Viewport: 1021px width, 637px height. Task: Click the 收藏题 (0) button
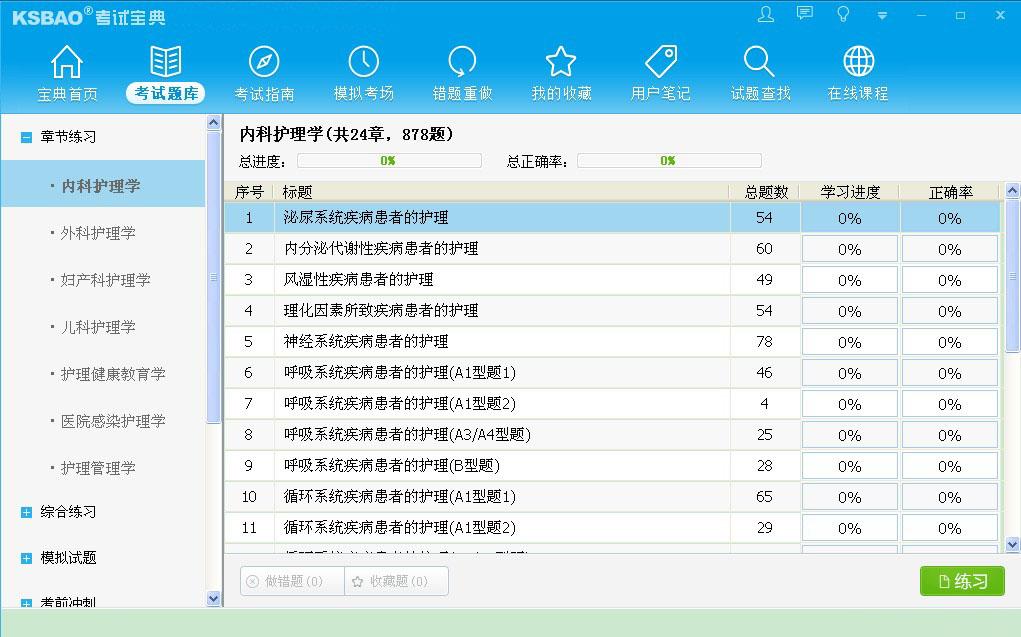click(x=397, y=581)
